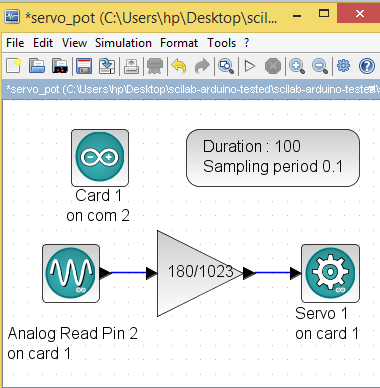This screenshot has width=380, height=388.
Task: Open a file with folder icon
Action: coord(37,66)
